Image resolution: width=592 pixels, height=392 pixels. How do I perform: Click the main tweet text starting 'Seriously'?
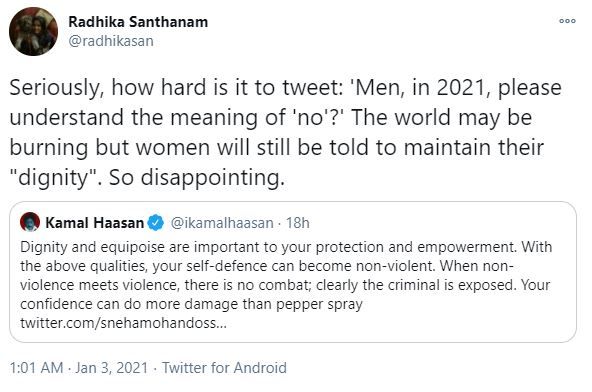285,132
